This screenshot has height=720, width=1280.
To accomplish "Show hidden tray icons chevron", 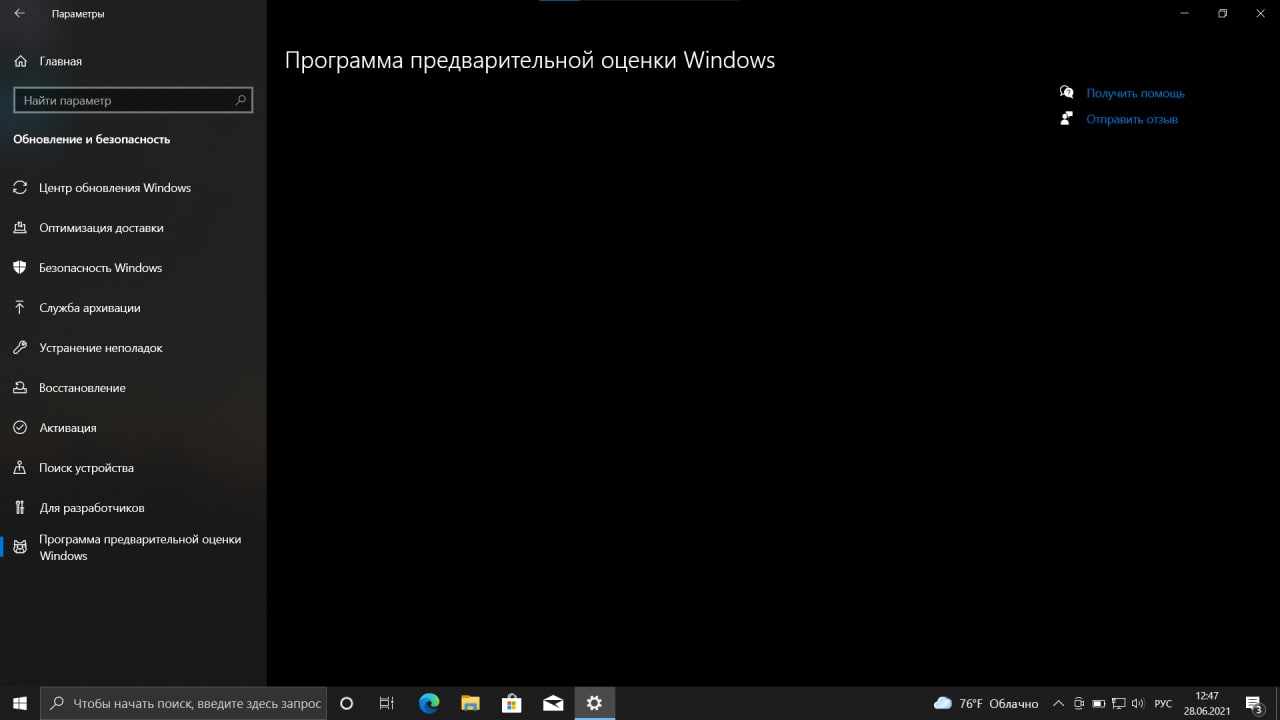I will (1059, 703).
